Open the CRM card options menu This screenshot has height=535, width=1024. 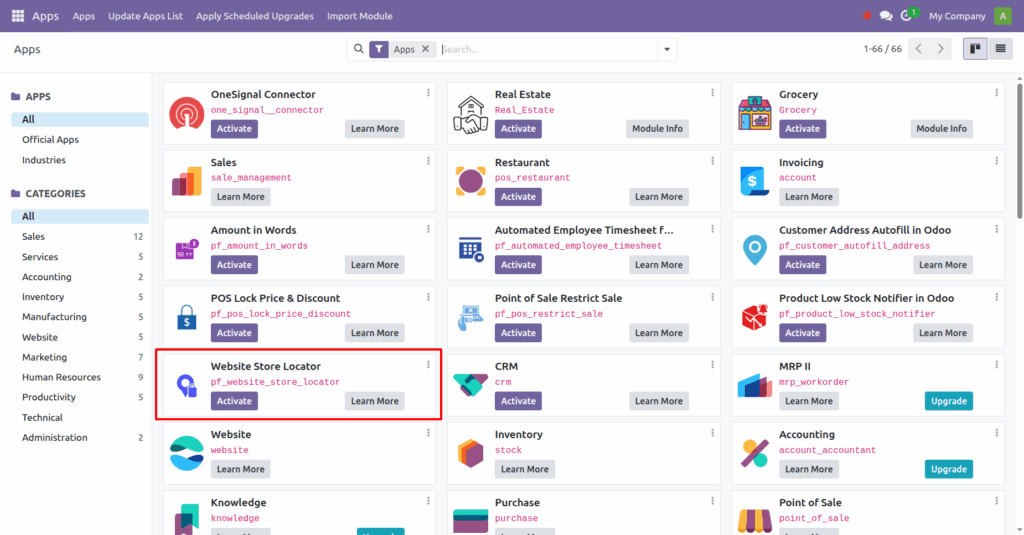[712, 365]
